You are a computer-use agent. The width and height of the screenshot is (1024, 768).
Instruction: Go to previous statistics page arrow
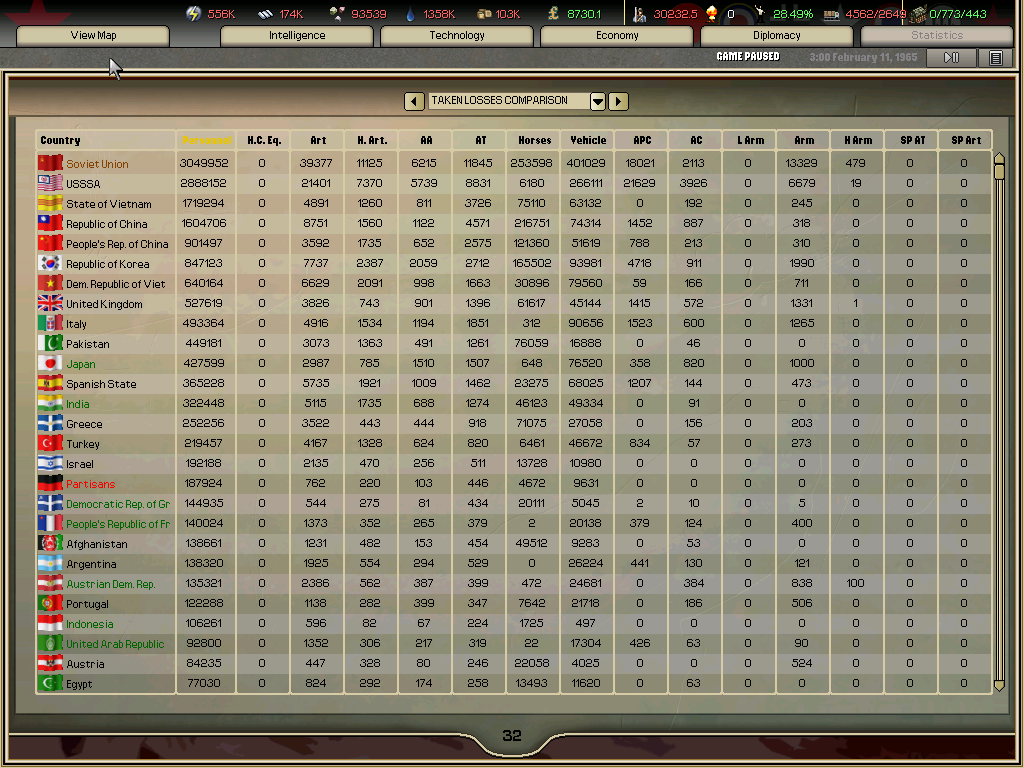click(414, 101)
